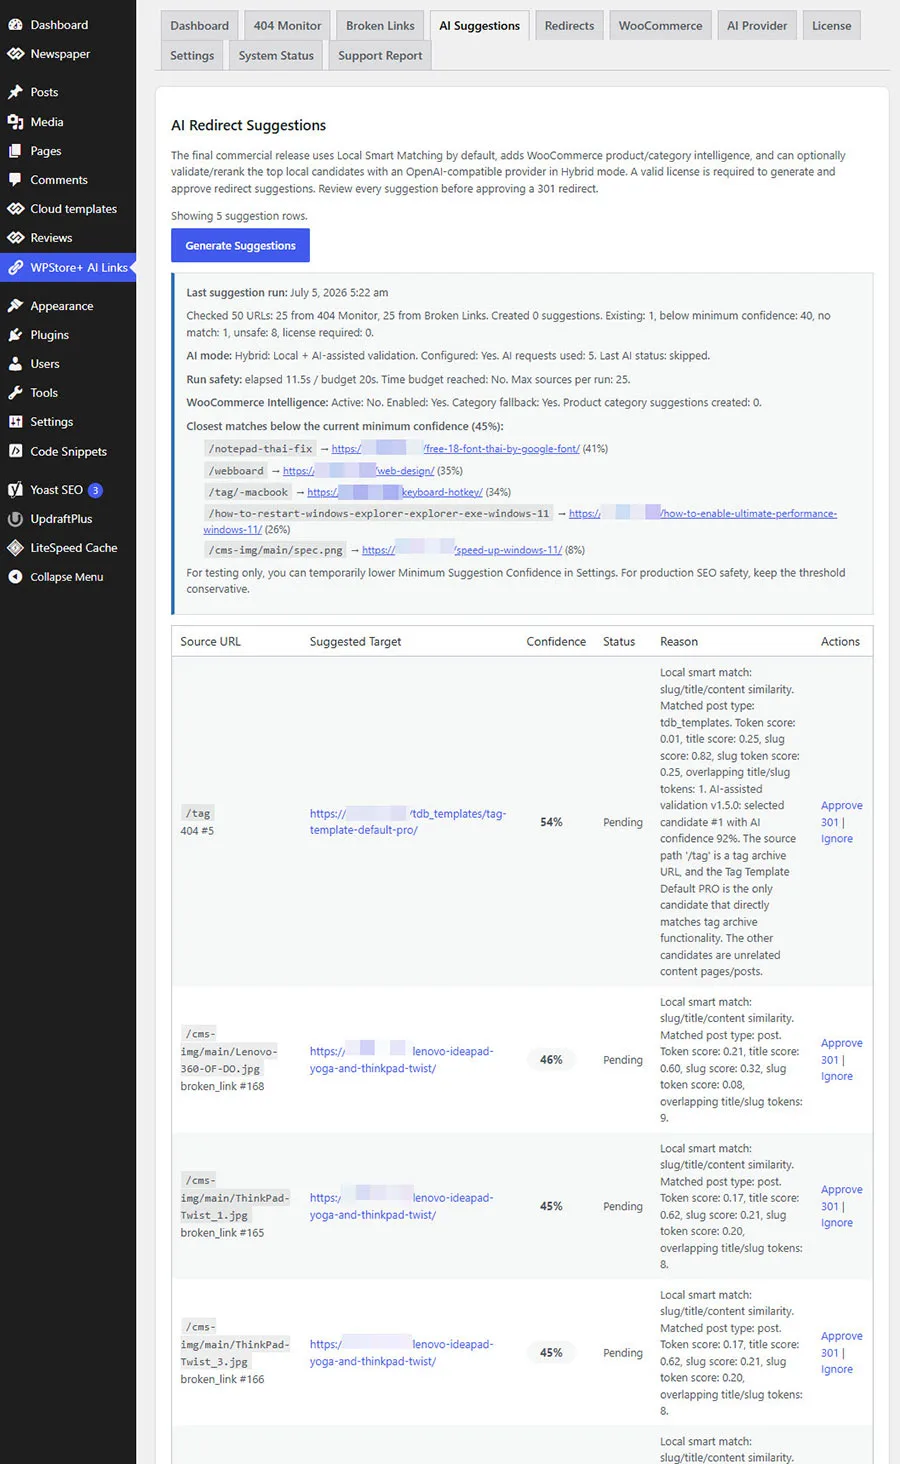The height and width of the screenshot is (1464, 900).
Task: Click the UpdraftPlus icon
Action: tap(15, 519)
